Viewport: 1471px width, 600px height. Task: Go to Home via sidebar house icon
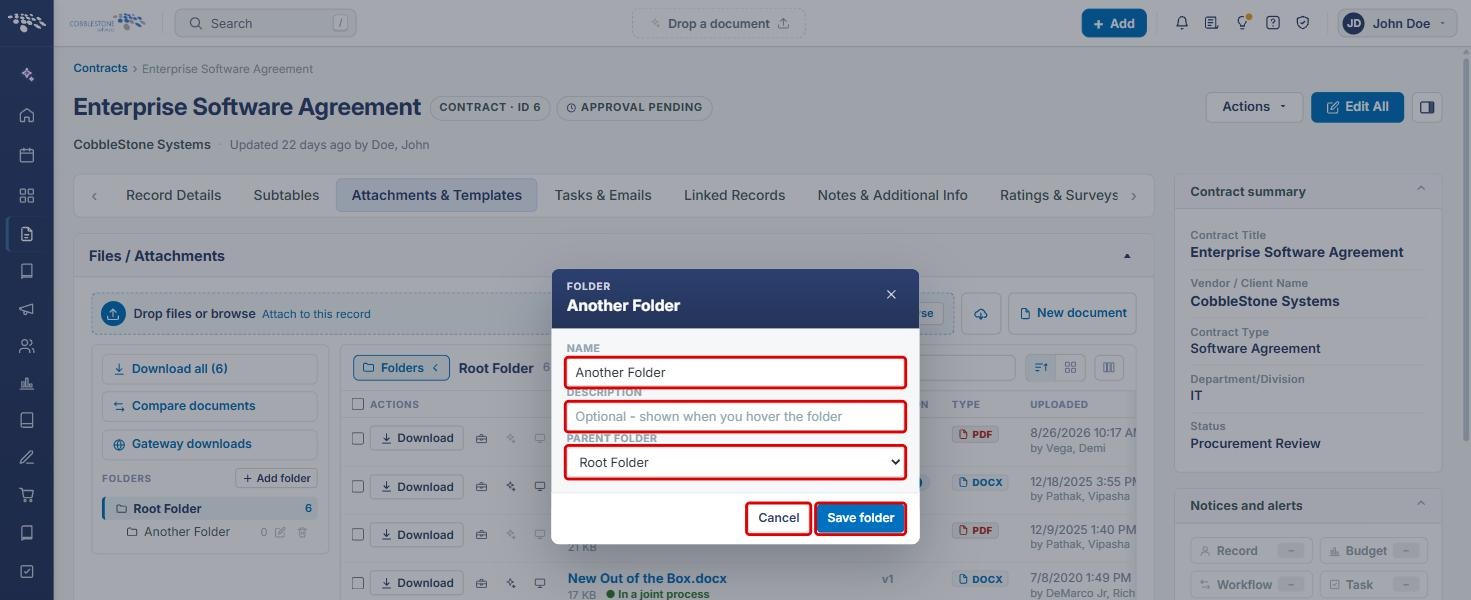pyautogui.click(x=27, y=115)
